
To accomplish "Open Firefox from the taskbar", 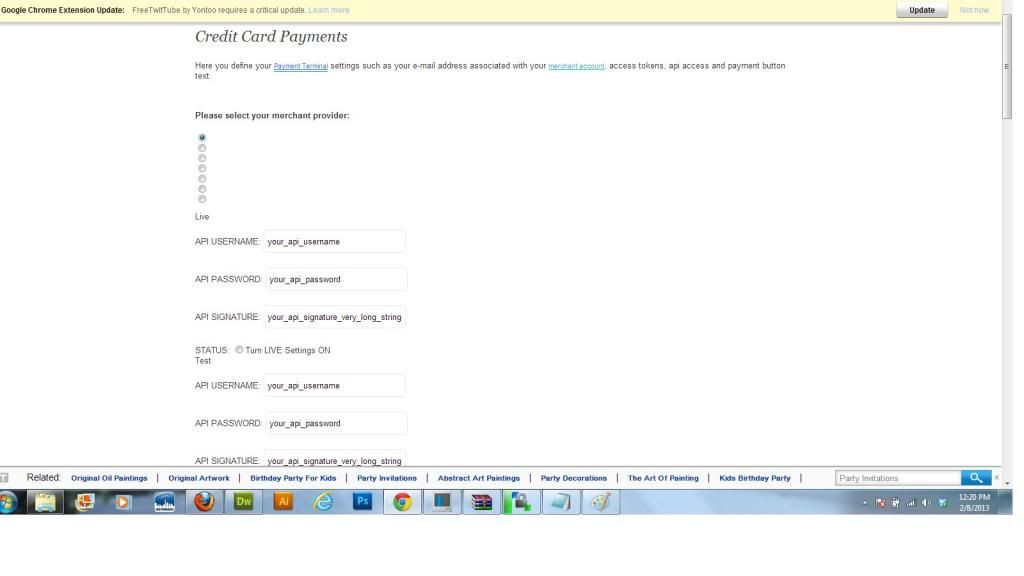I will (x=205, y=502).
